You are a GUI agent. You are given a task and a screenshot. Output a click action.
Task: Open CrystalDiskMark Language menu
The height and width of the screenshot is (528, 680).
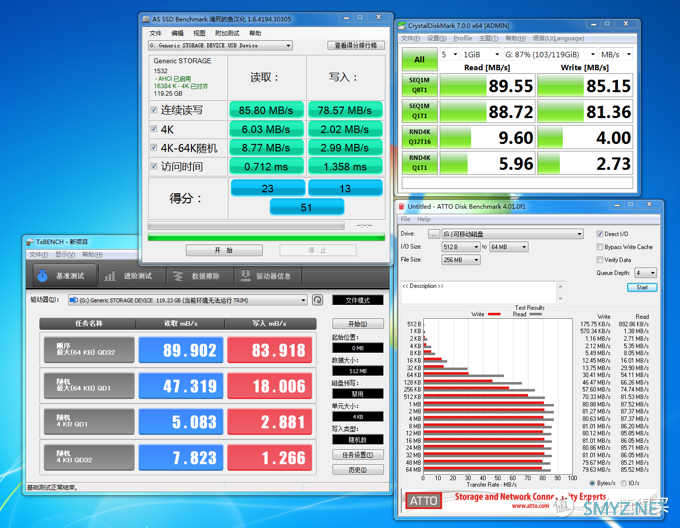click(x=558, y=39)
